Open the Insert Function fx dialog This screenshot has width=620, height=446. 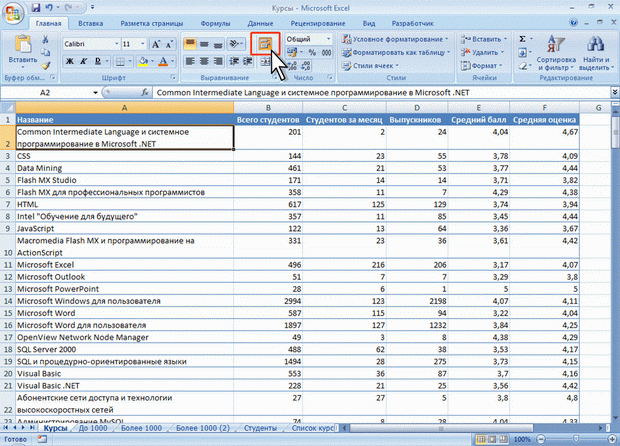point(145,93)
